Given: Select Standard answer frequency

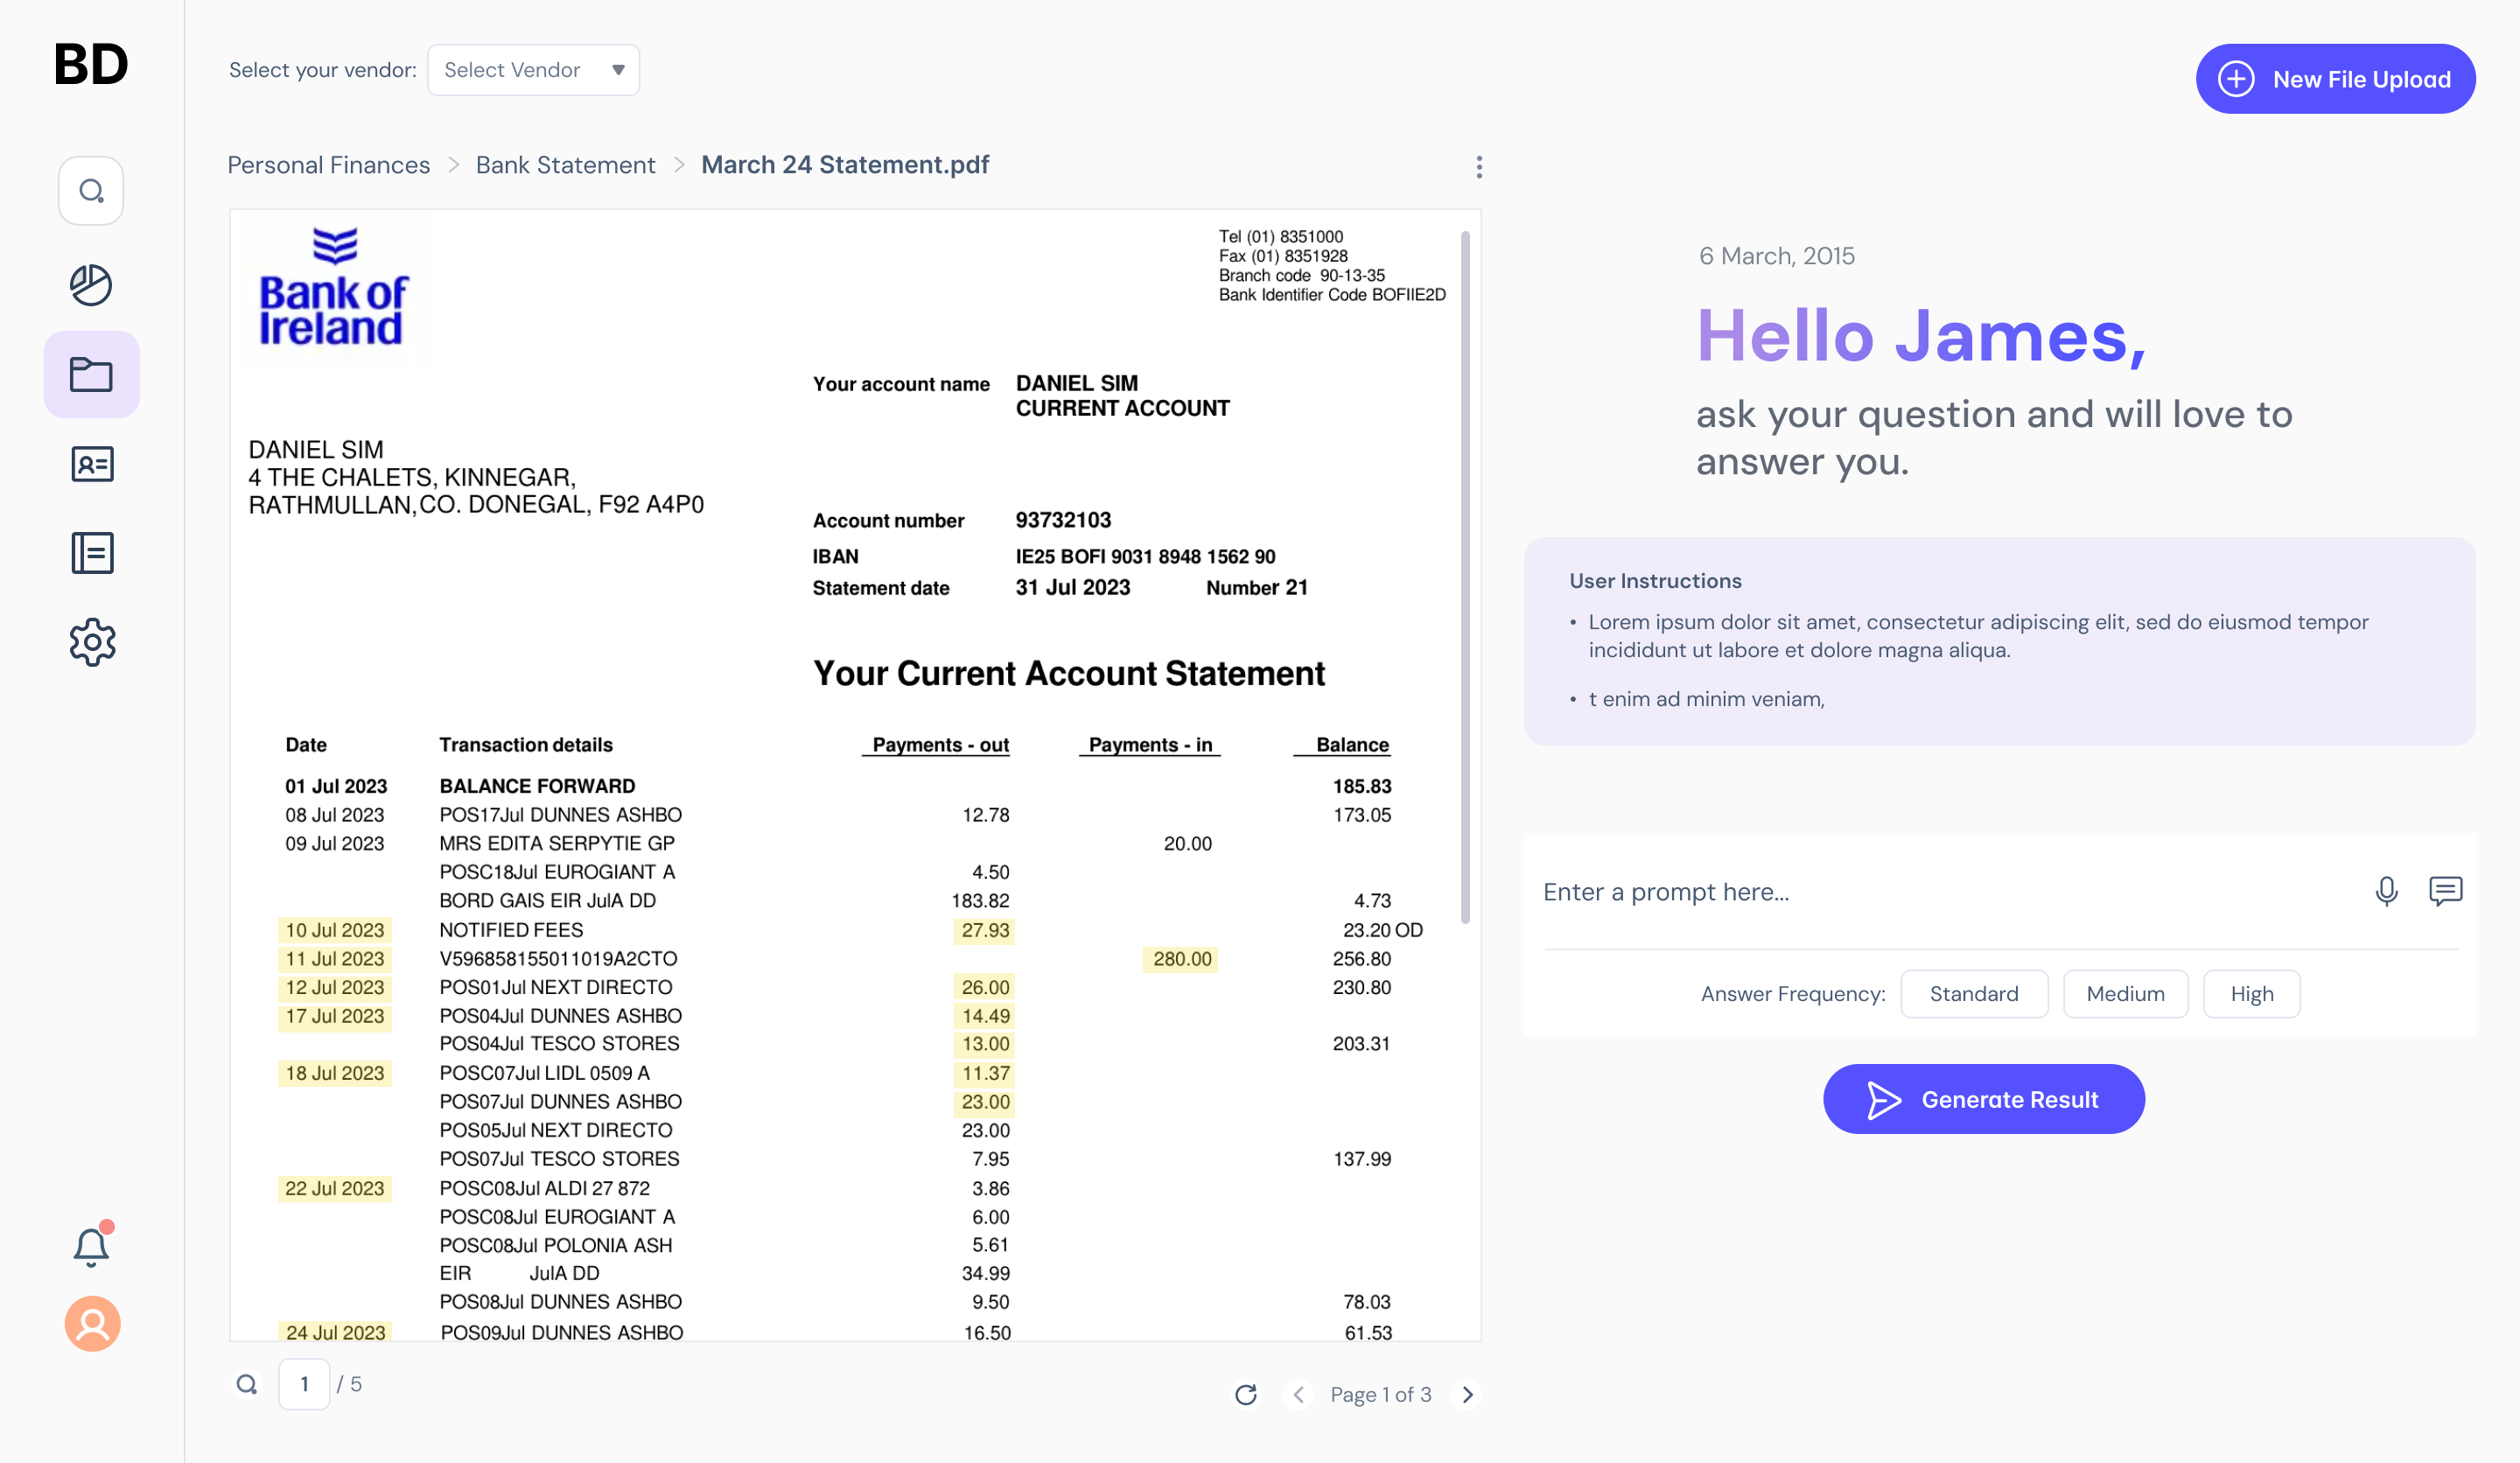Looking at the screenshot, I should point(1973,994).
